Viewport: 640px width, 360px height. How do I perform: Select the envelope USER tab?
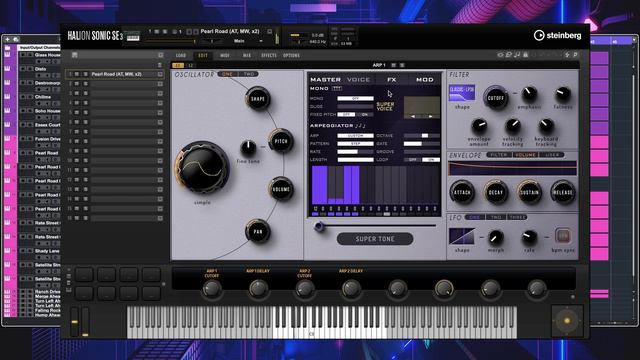[552, 155]
